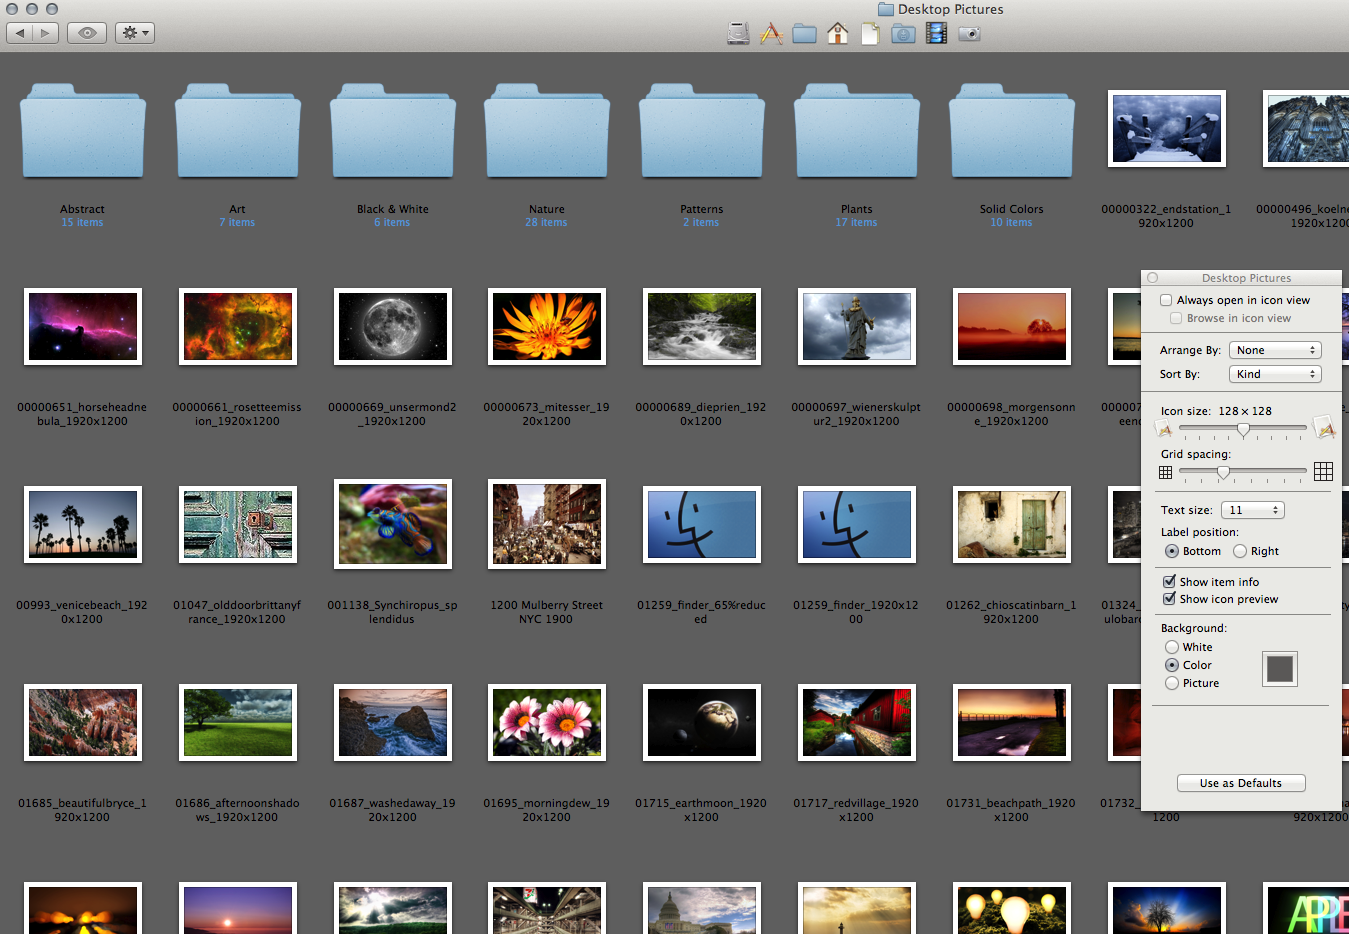Screen dimensions: 1349x934
Task: Open the Plants folder
Action: click(857, 132)
